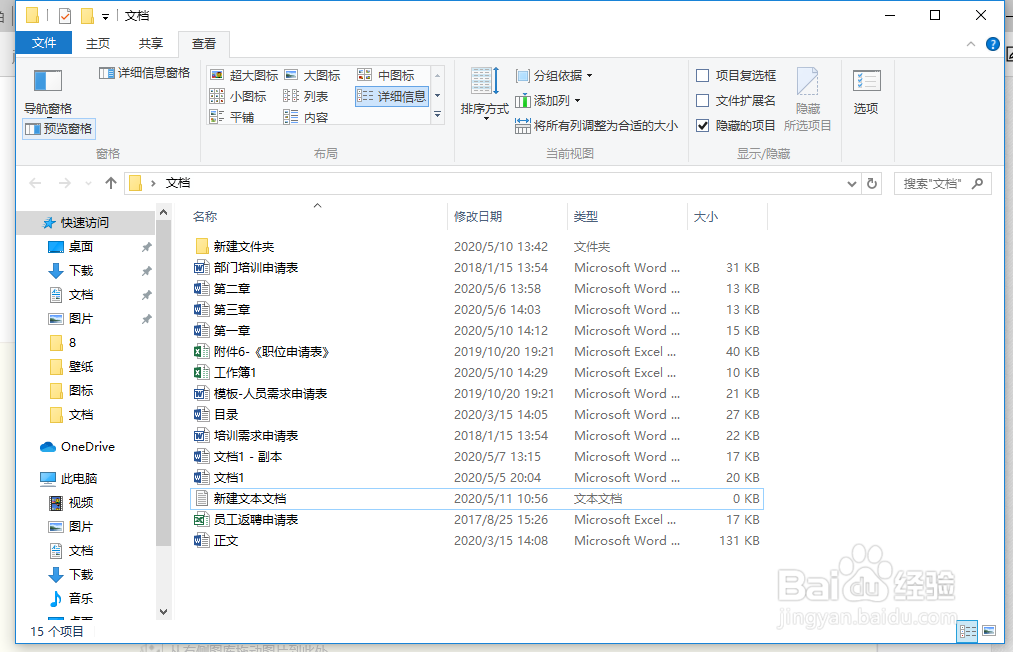Image resolution: width=1013 pixels, height=652 pixels.
Task: Enable File name extensions (文件扩展名)
Action: pos(736,101)
